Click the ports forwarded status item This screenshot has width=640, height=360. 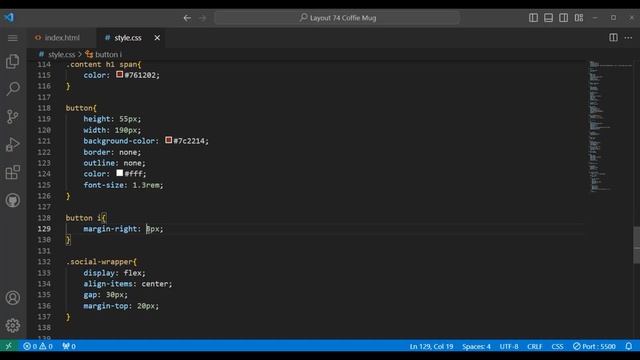tap(69, 346)
